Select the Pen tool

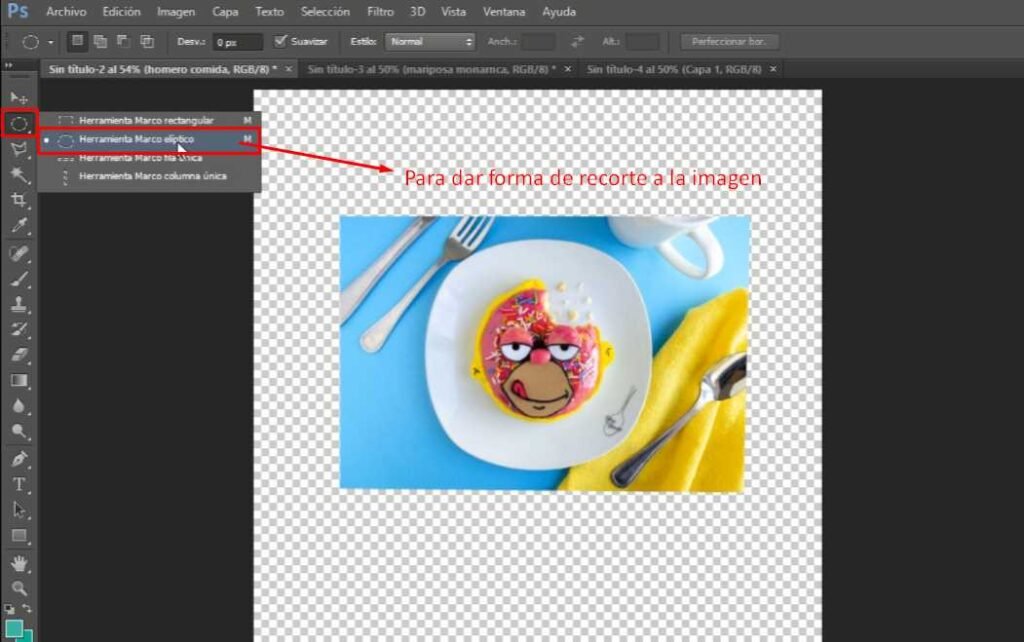click(19, 458)
